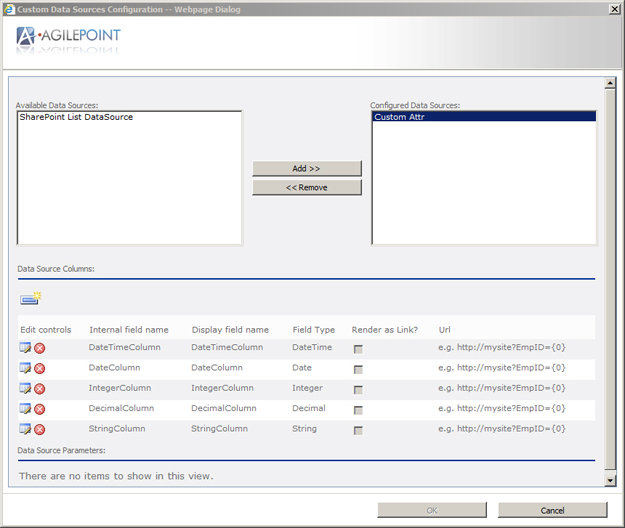Edit the IntegerColumn row
This screenshot has width=625, height=528.
point(25,388)
